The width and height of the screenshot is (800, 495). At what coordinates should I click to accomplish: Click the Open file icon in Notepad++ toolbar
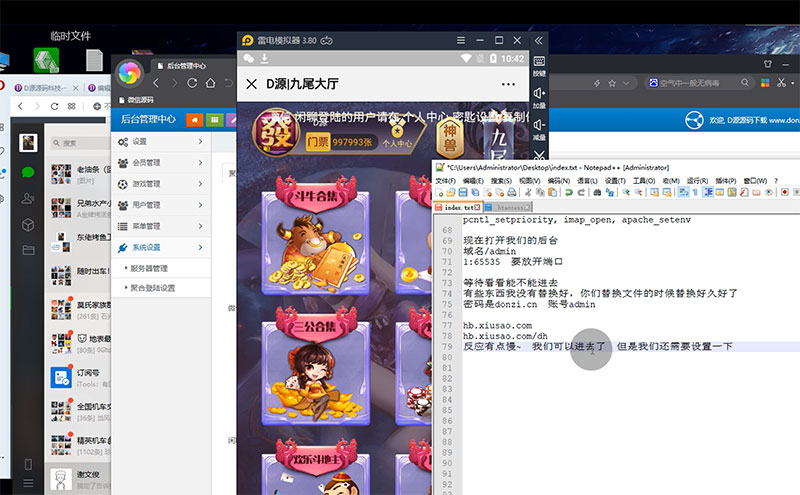451,192
